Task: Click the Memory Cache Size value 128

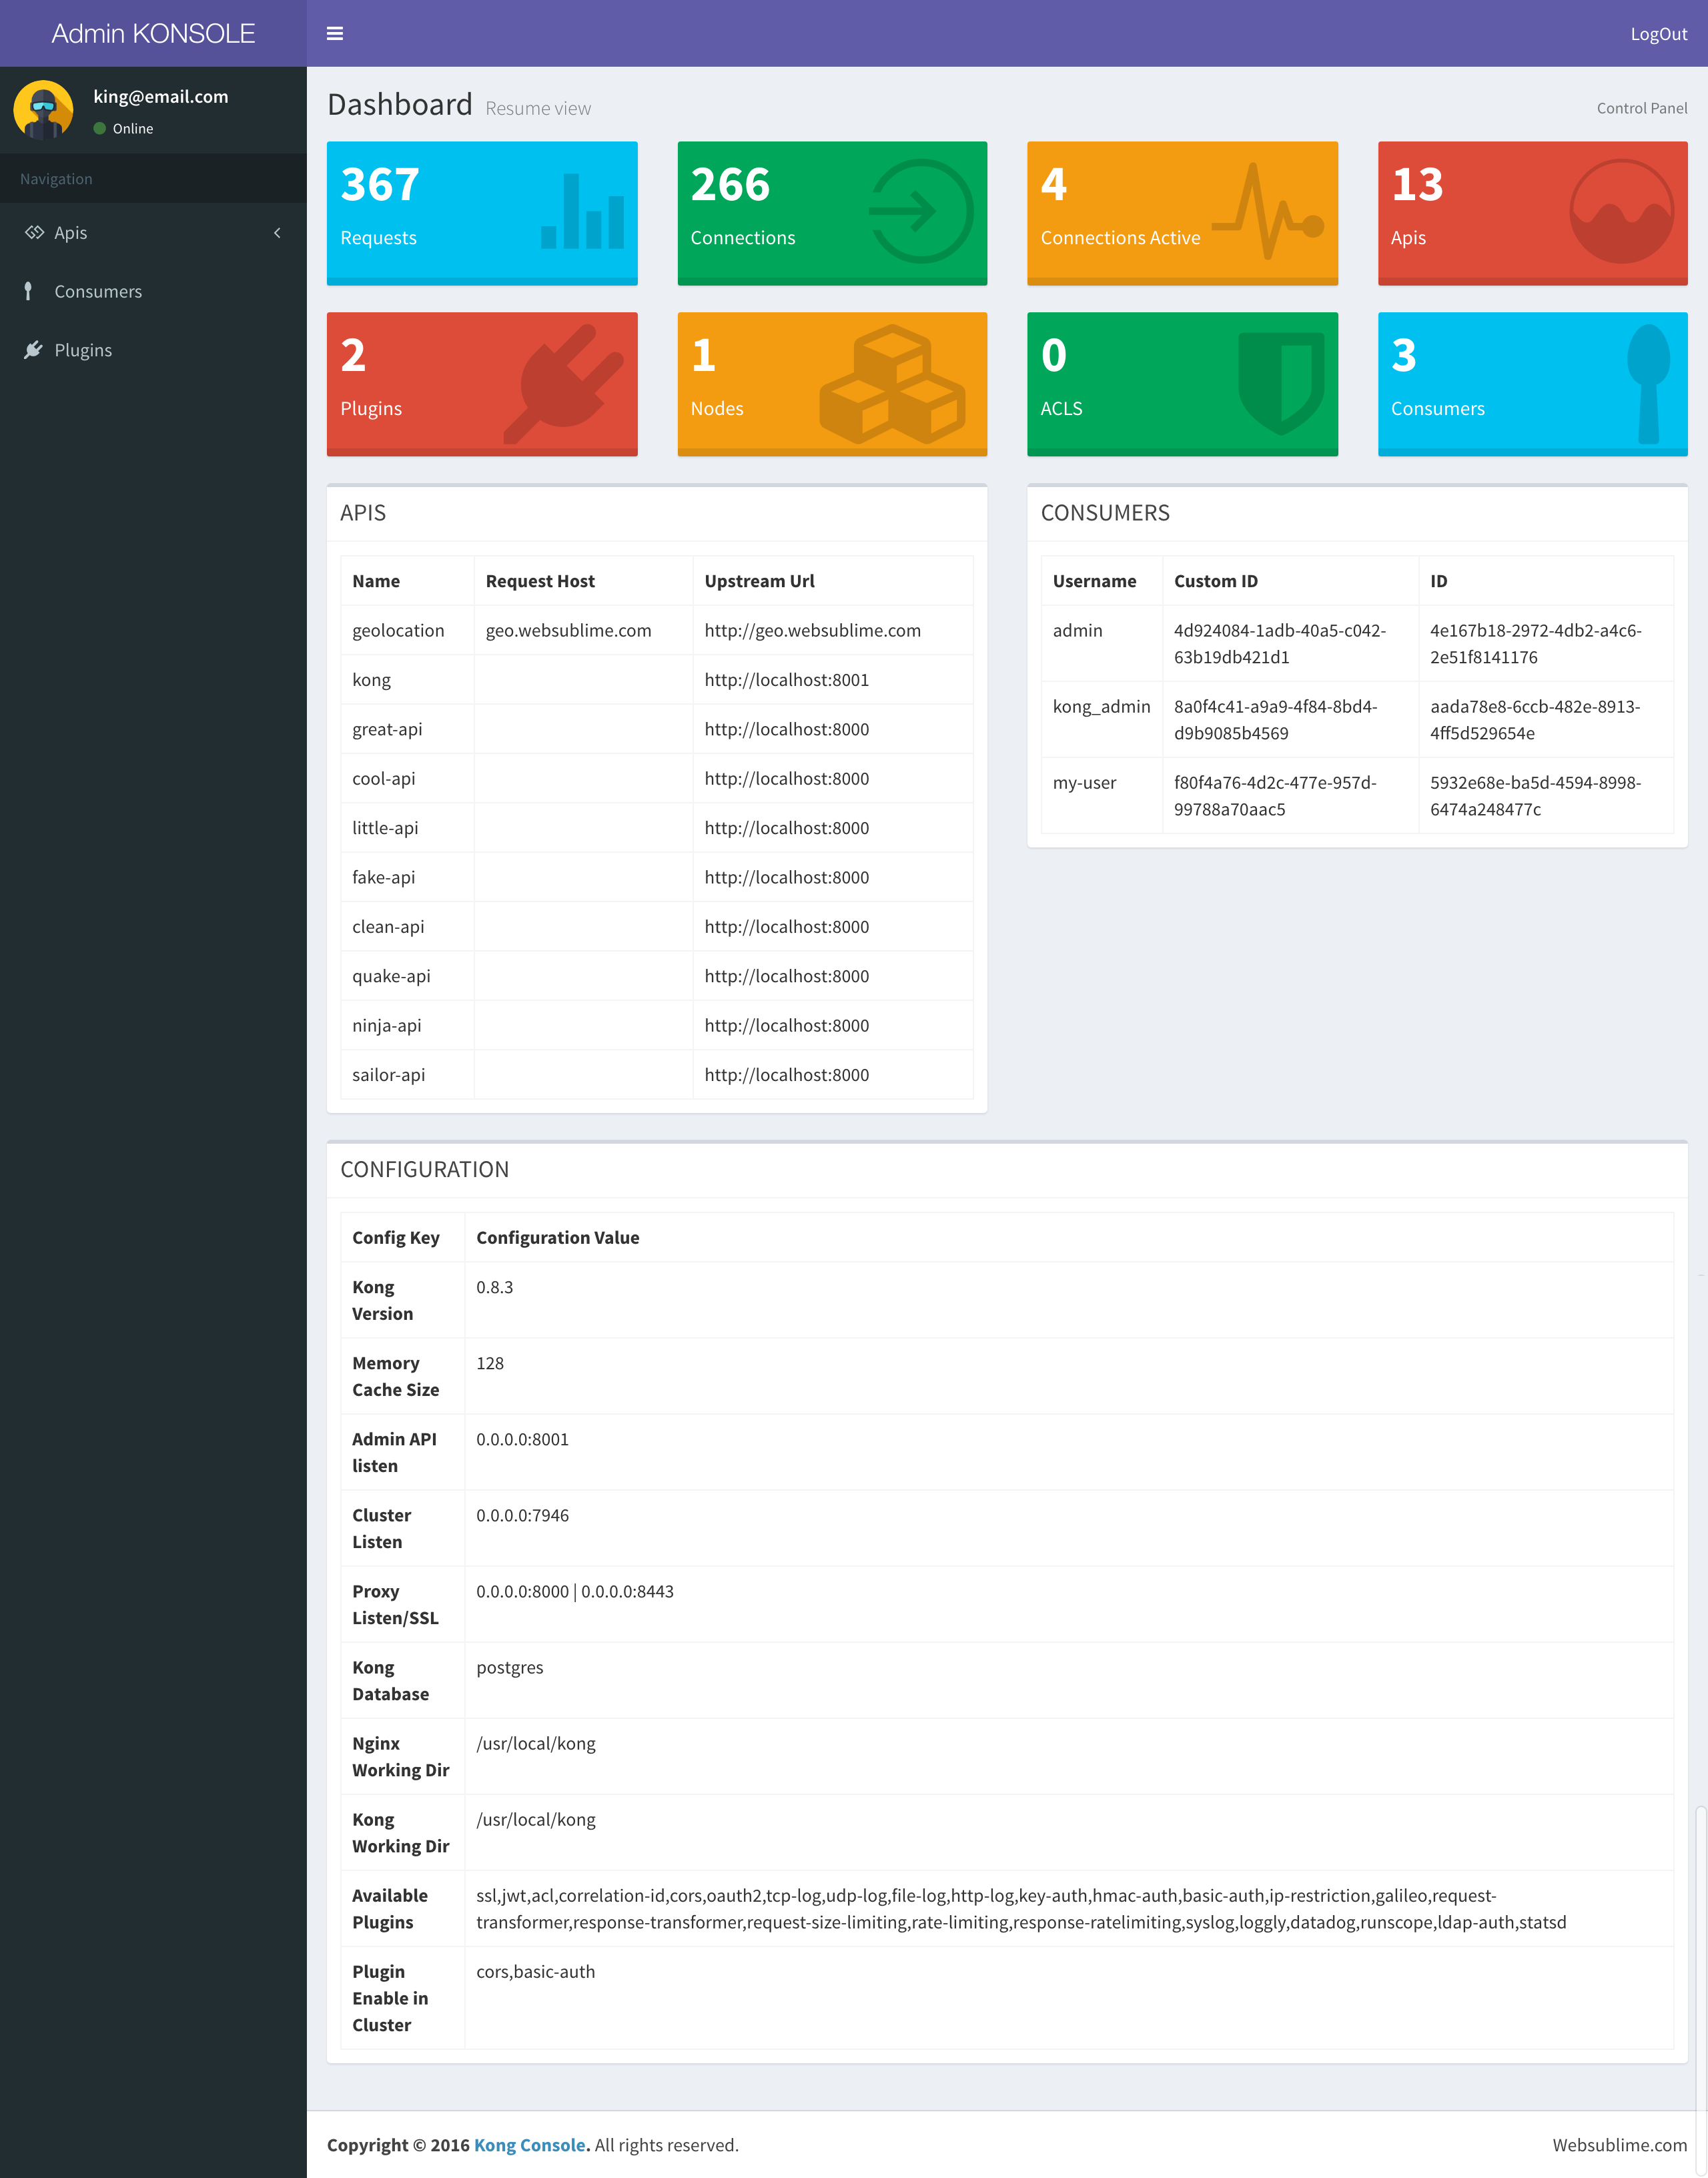Action: [490, 1363]
